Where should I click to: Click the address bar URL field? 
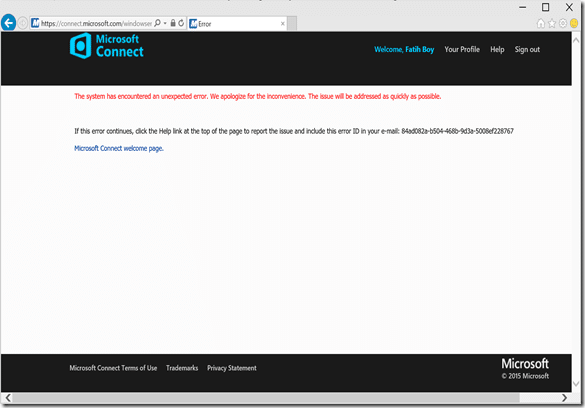point(96,23)
